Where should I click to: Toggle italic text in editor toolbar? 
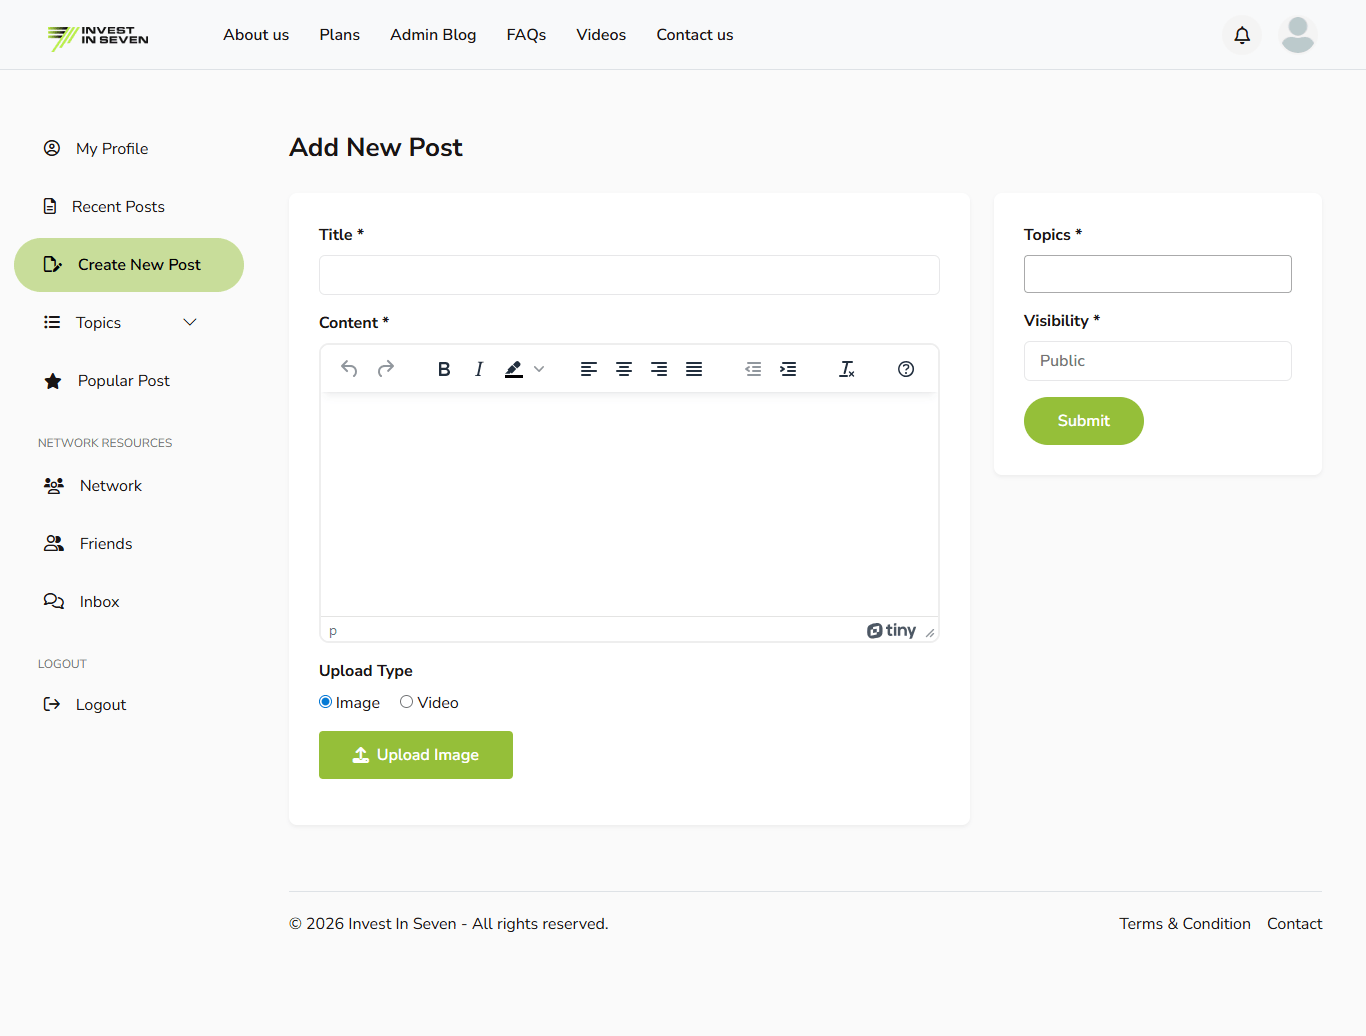coord(479,369)
